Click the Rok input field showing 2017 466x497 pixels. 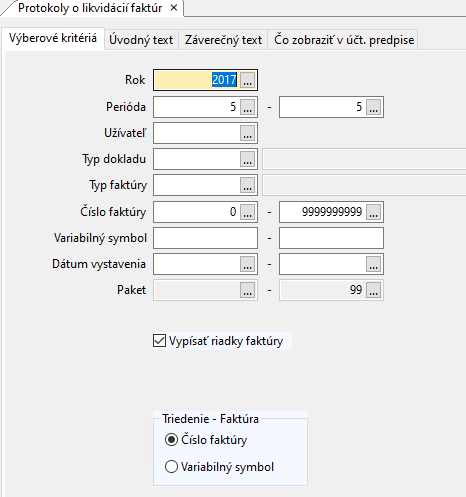pos(197,80)
